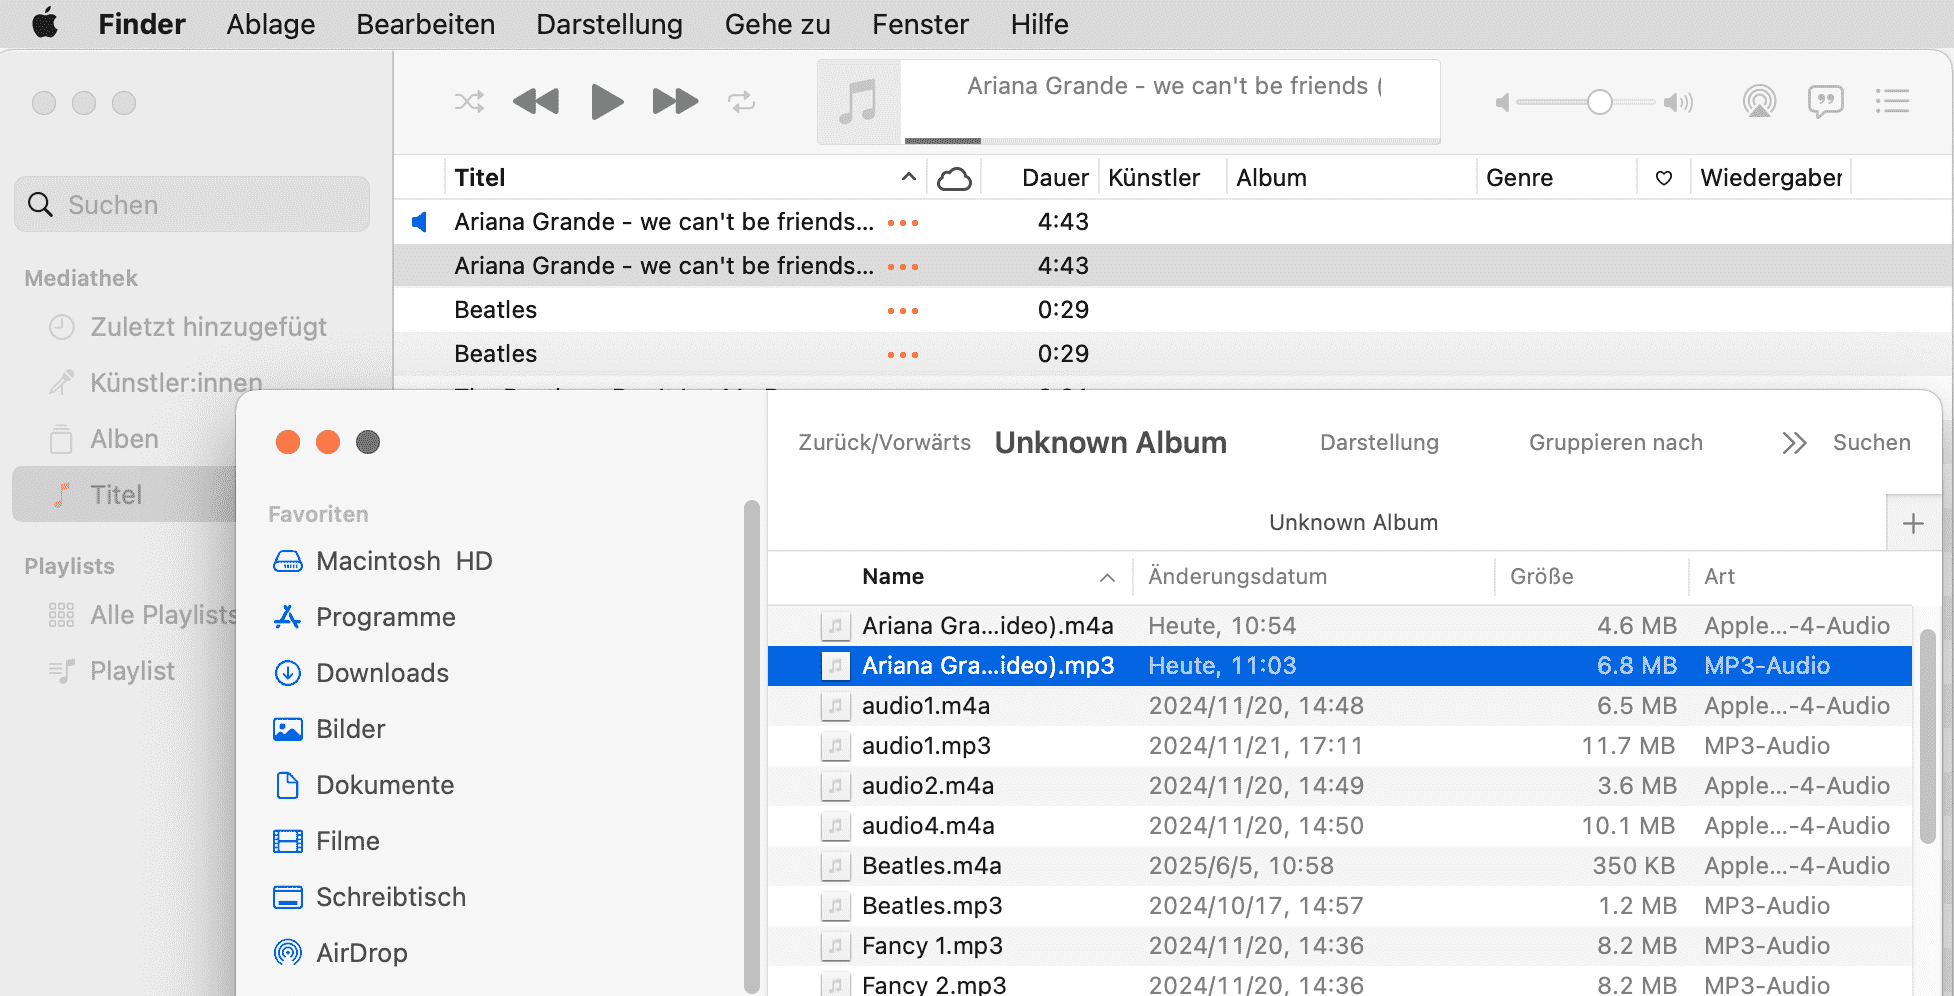The height and width of the screenshot is (996, 1954).
Task: Adjust the volume slider knob
Action: click(1599, 102)
